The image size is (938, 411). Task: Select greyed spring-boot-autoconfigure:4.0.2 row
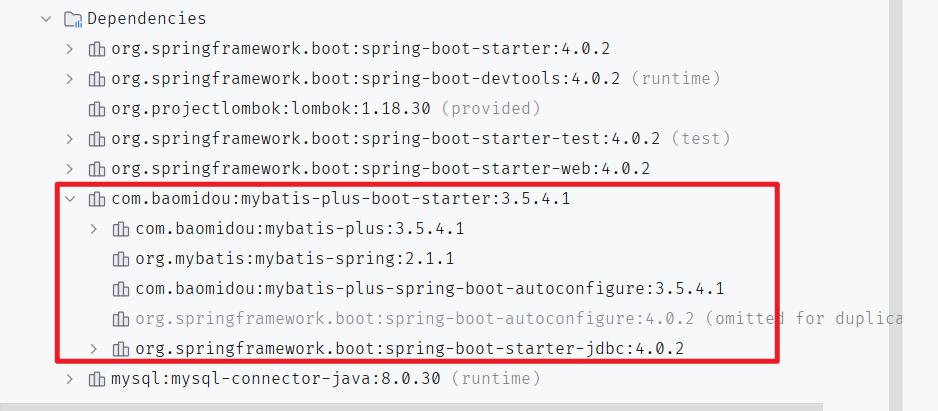(x=518, y=318)
